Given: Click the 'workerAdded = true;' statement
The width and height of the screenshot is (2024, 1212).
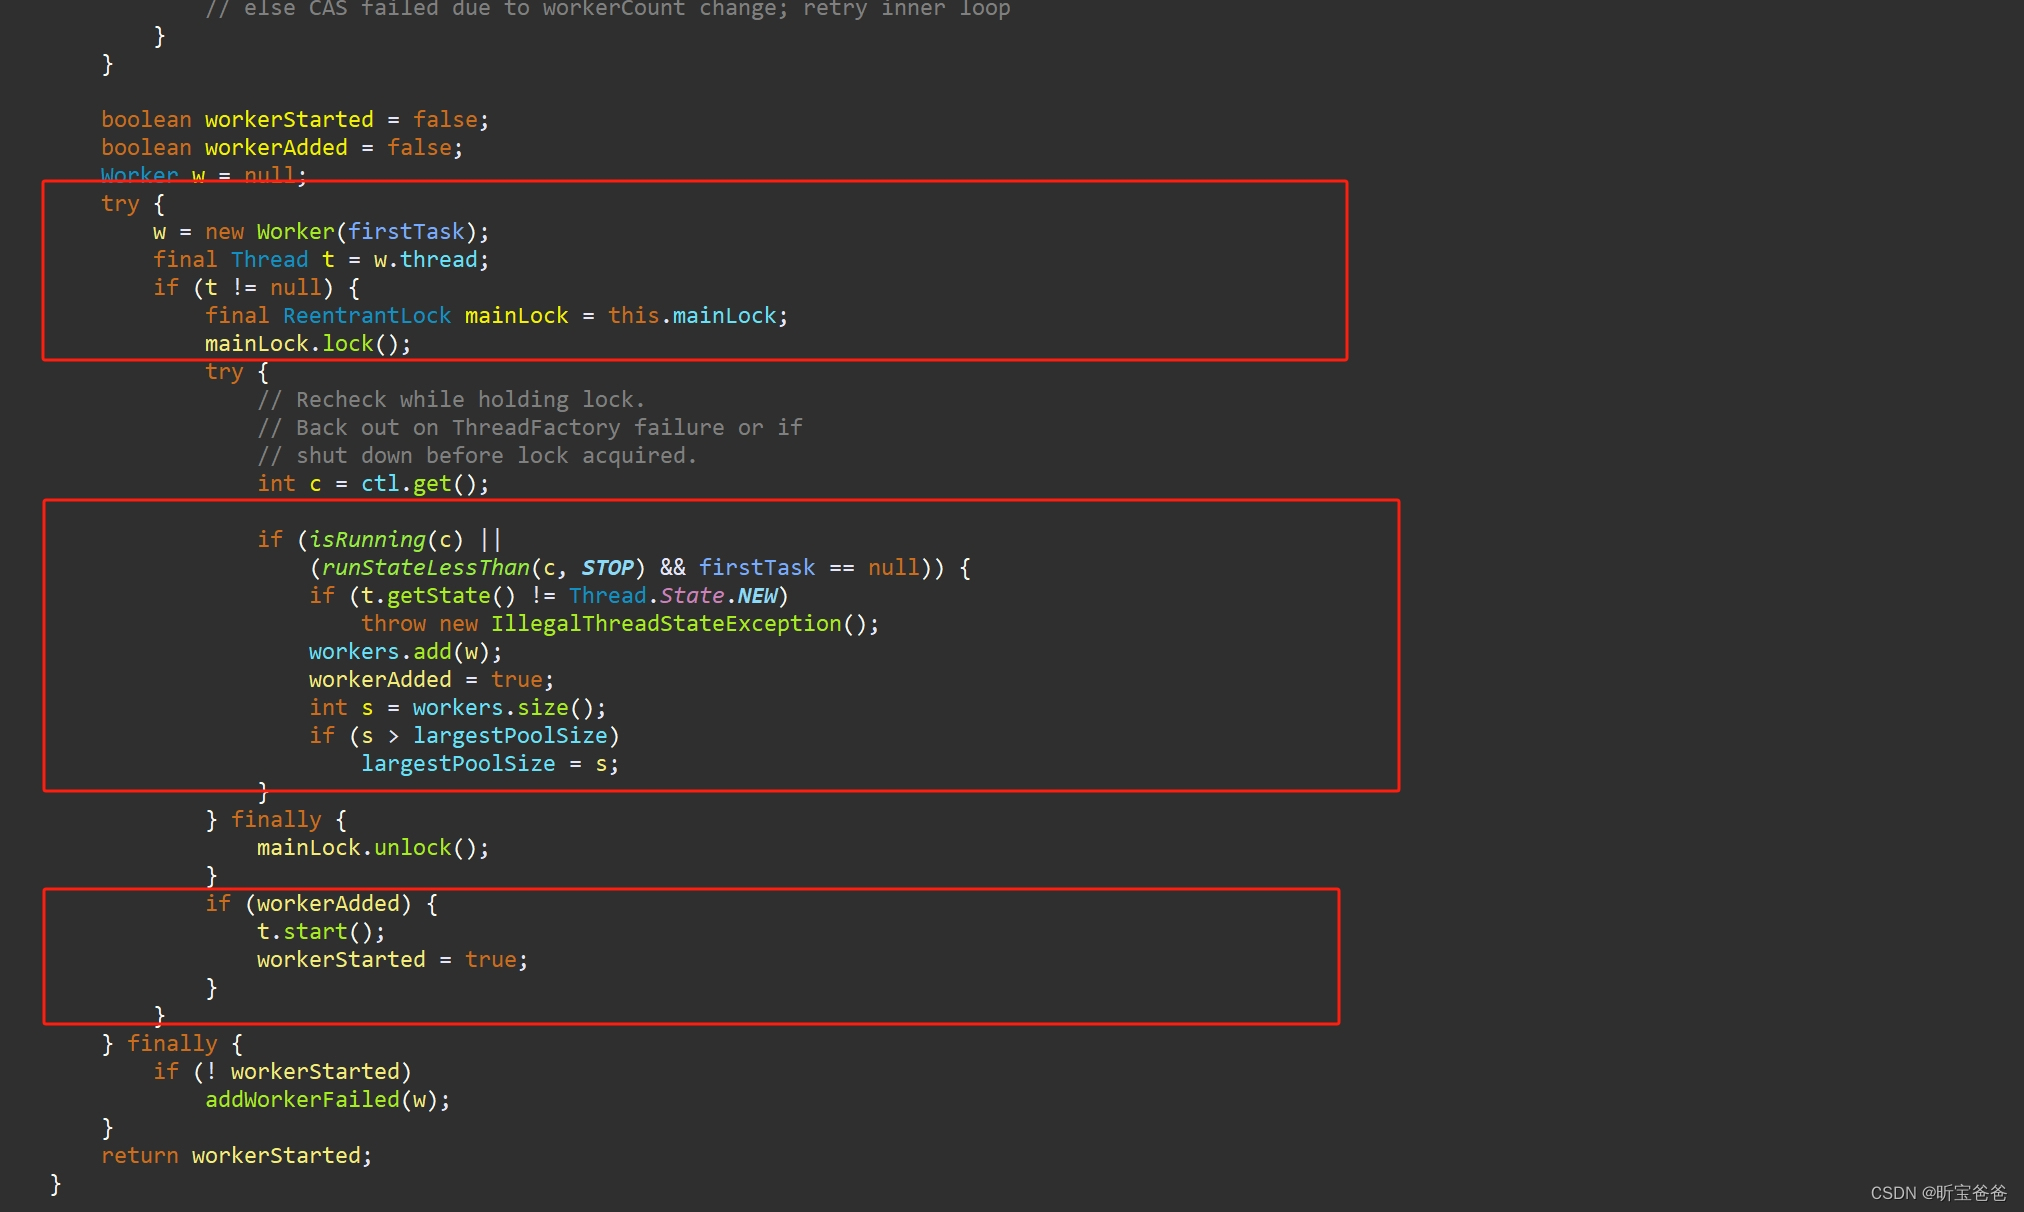Looking at the screenshot, I should 431,680.
